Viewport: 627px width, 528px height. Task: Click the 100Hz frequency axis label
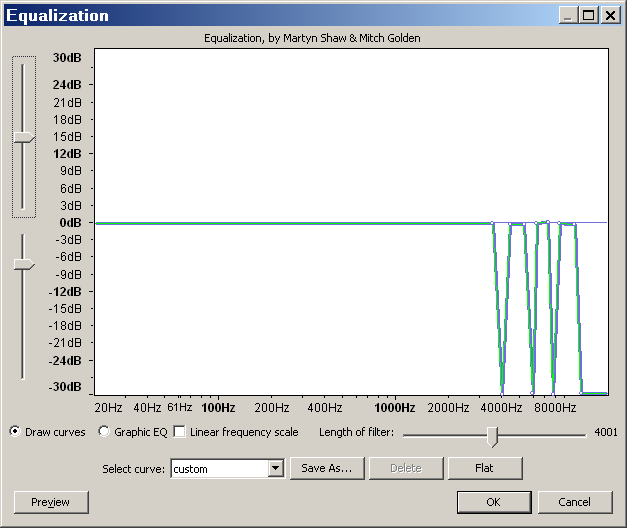pos(218,408)
